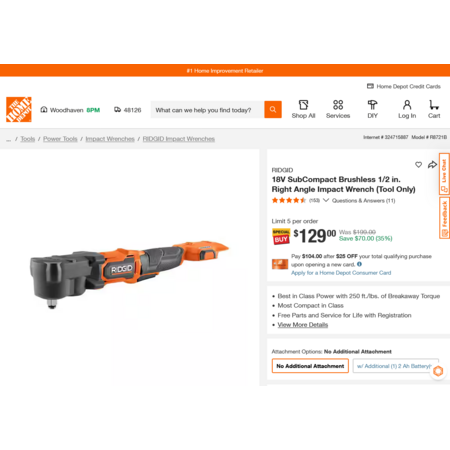Click the share arrow icon

(432, 164)
